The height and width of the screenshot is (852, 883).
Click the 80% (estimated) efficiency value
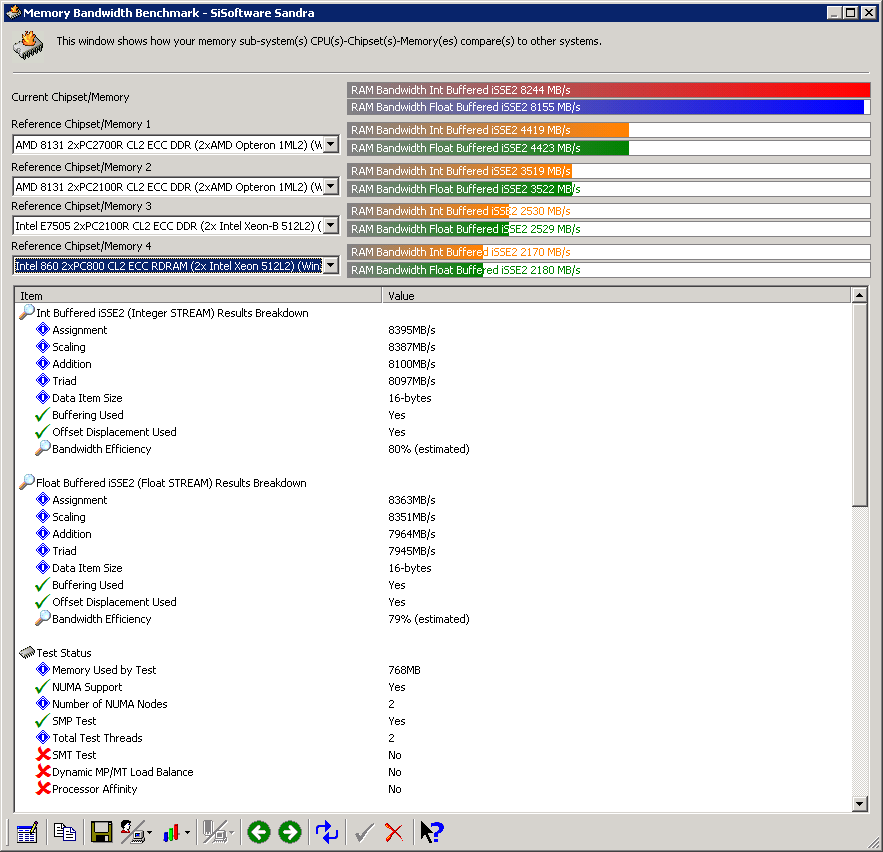[x=429, y=449]
